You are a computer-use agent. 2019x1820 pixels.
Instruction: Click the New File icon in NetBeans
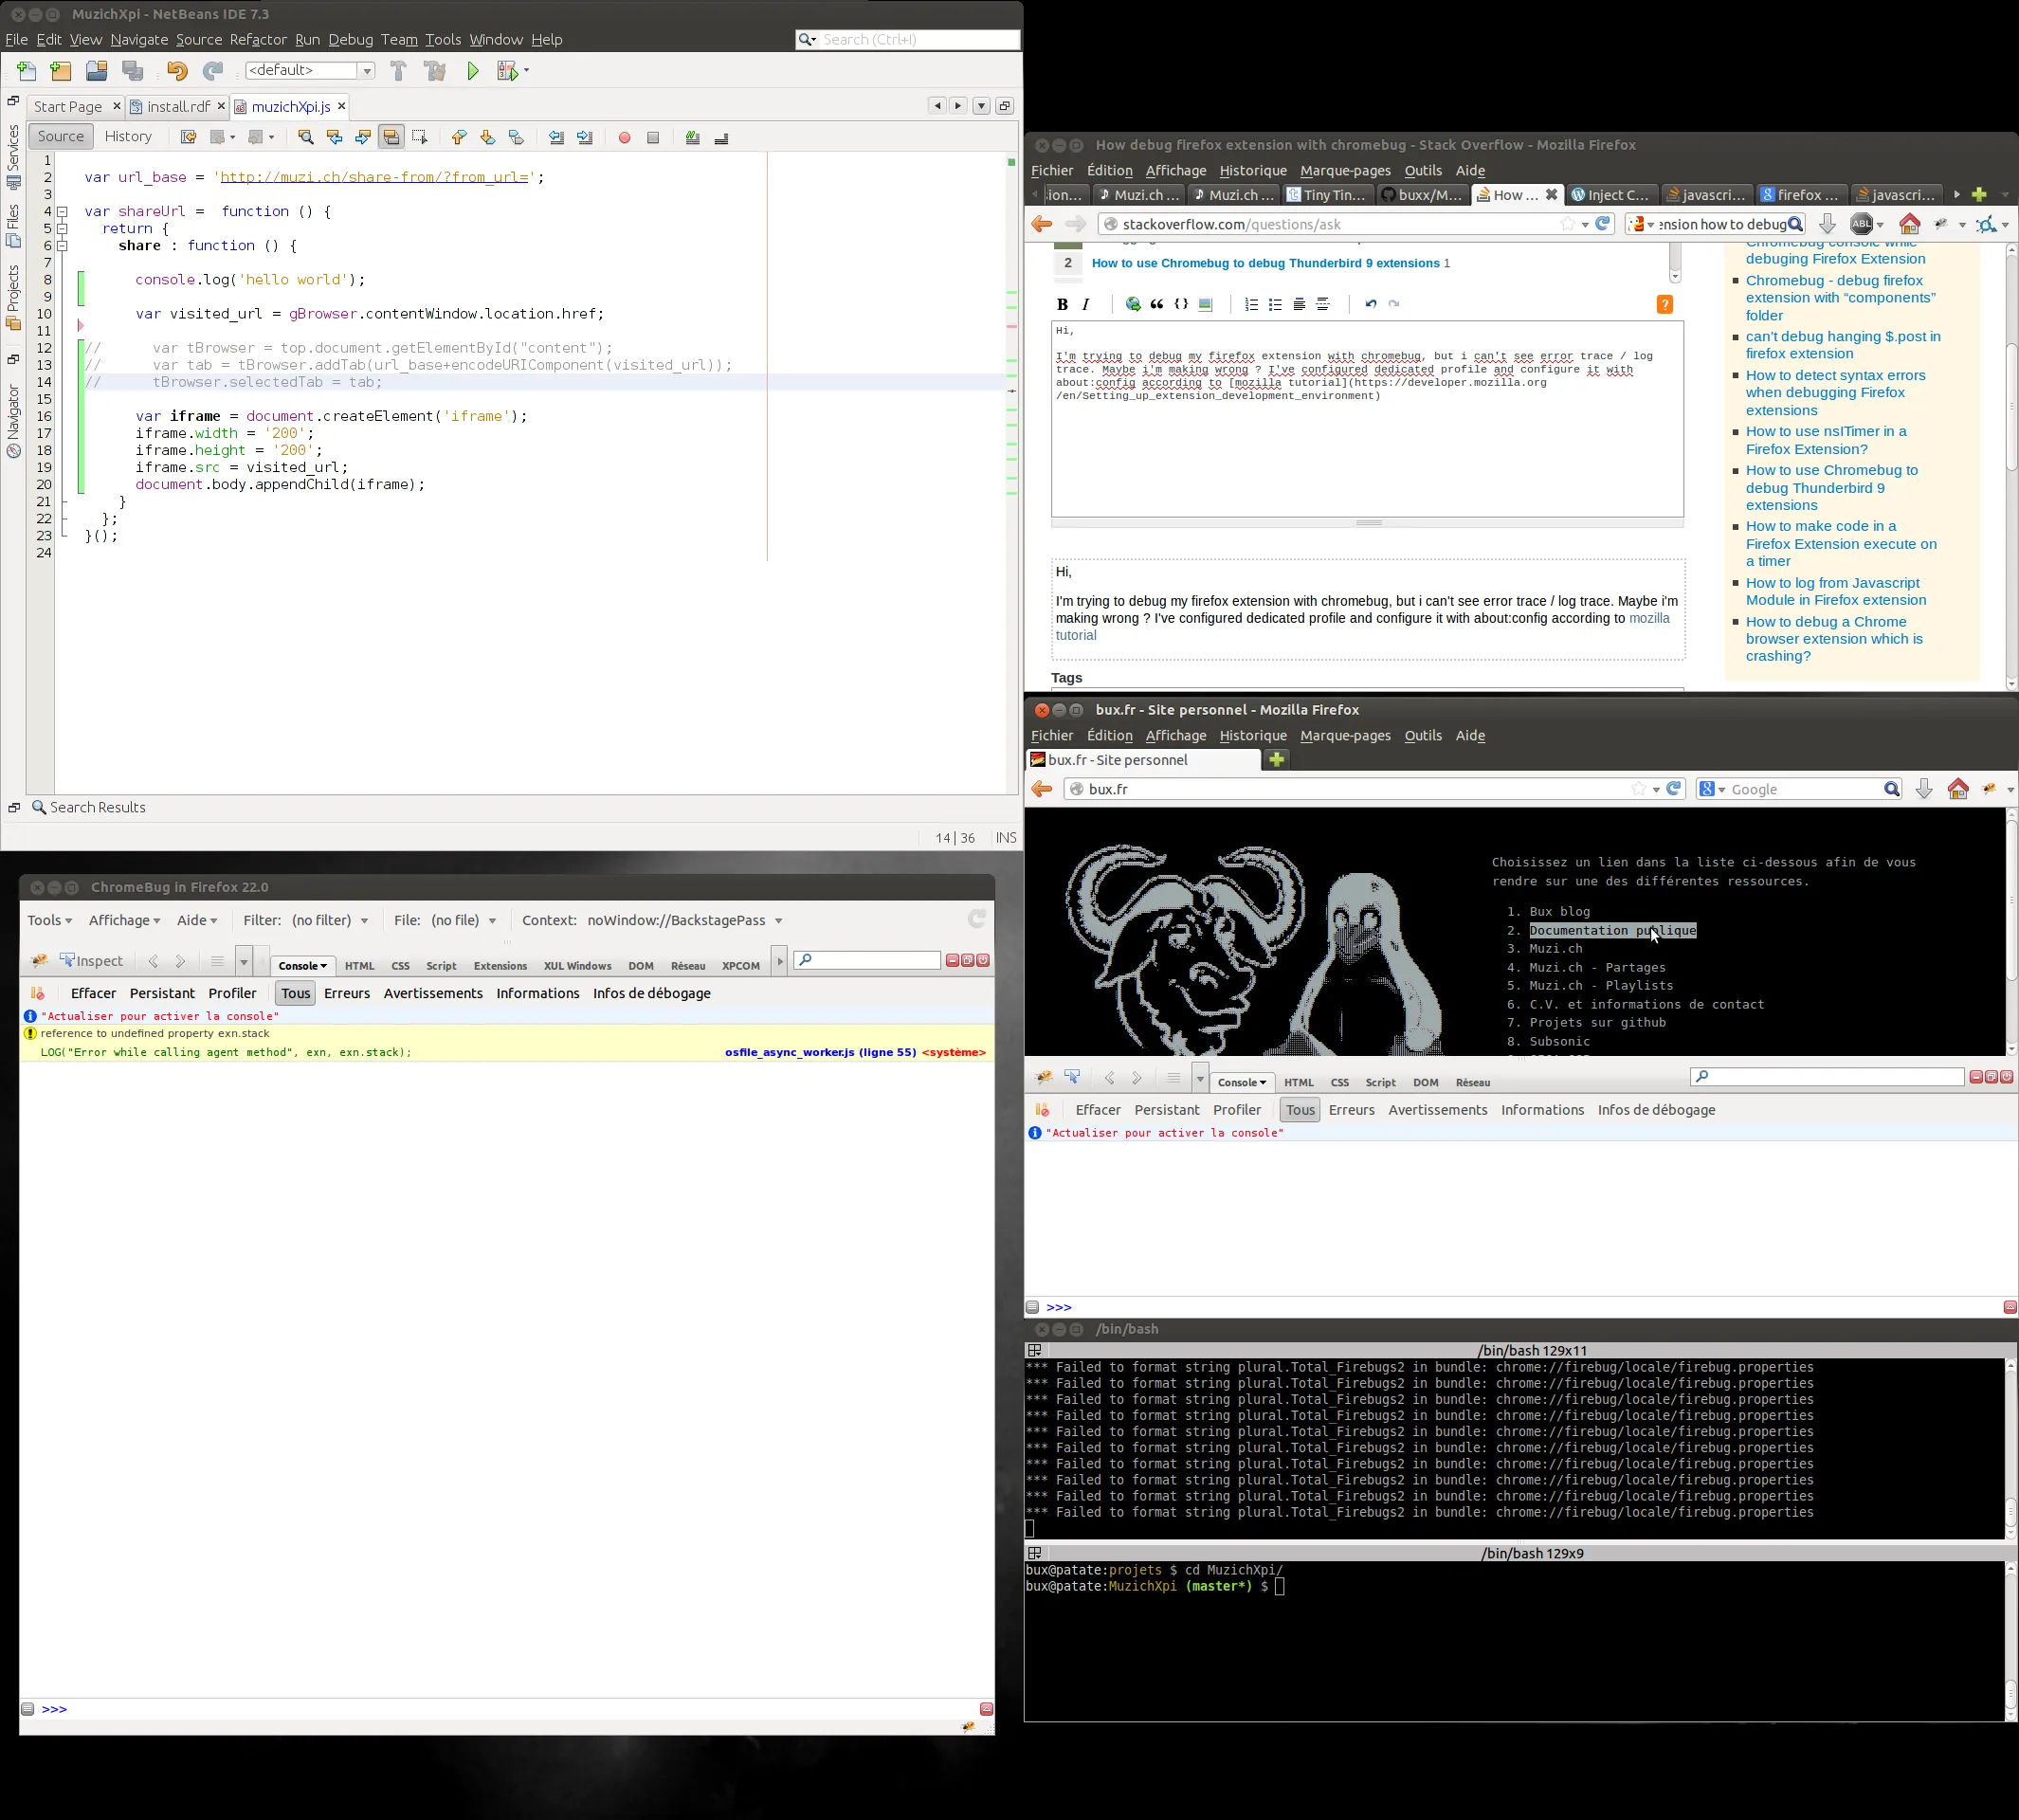tap(27, 70)
